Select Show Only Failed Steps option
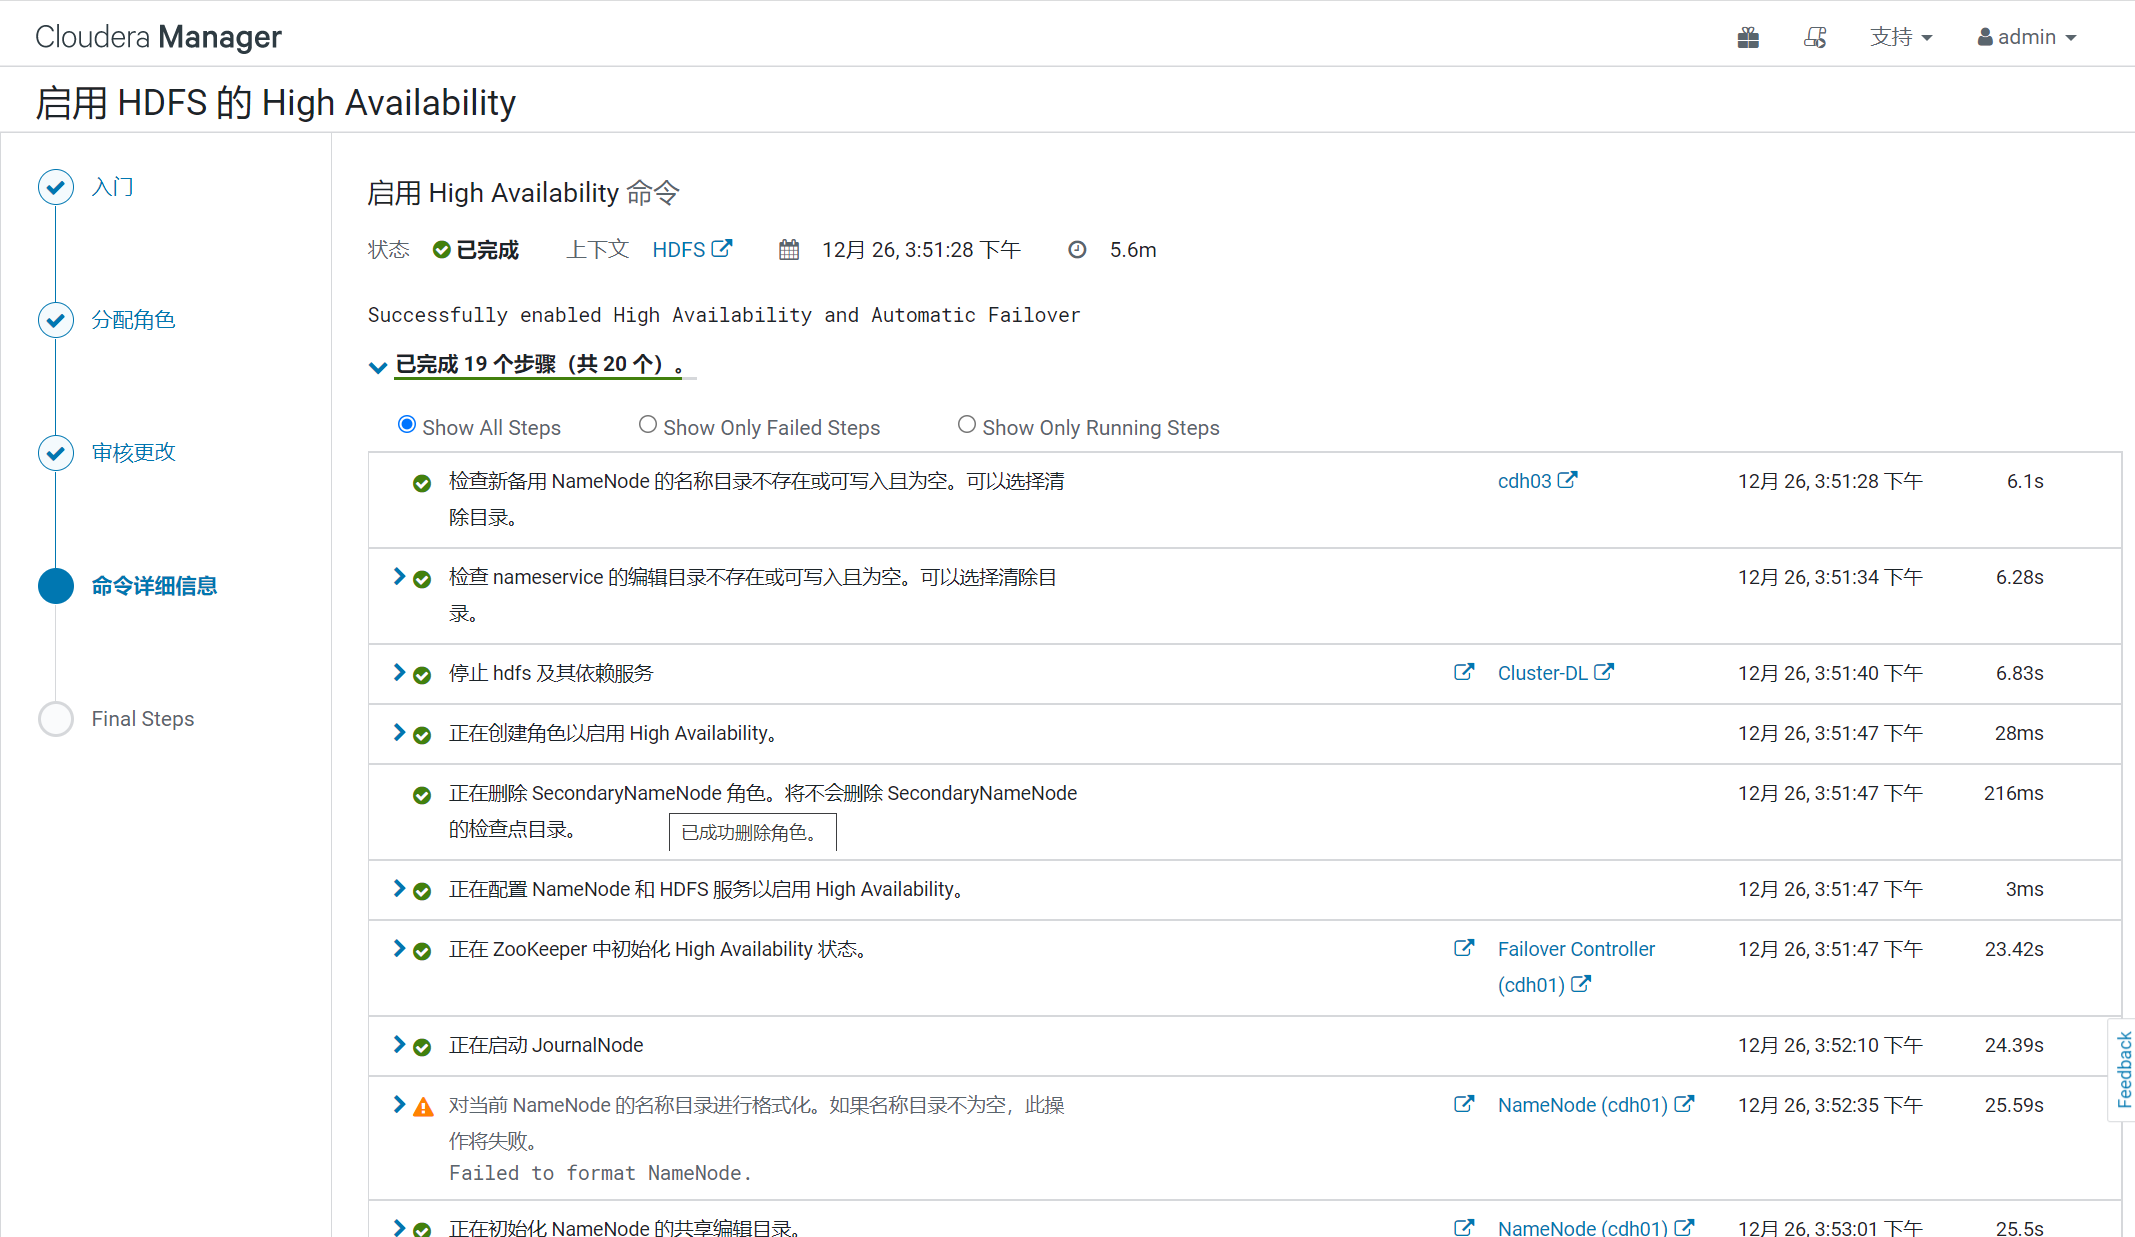Image resolution: width=2135 pixels, height=1237 pixels. (x=648, y=425)
